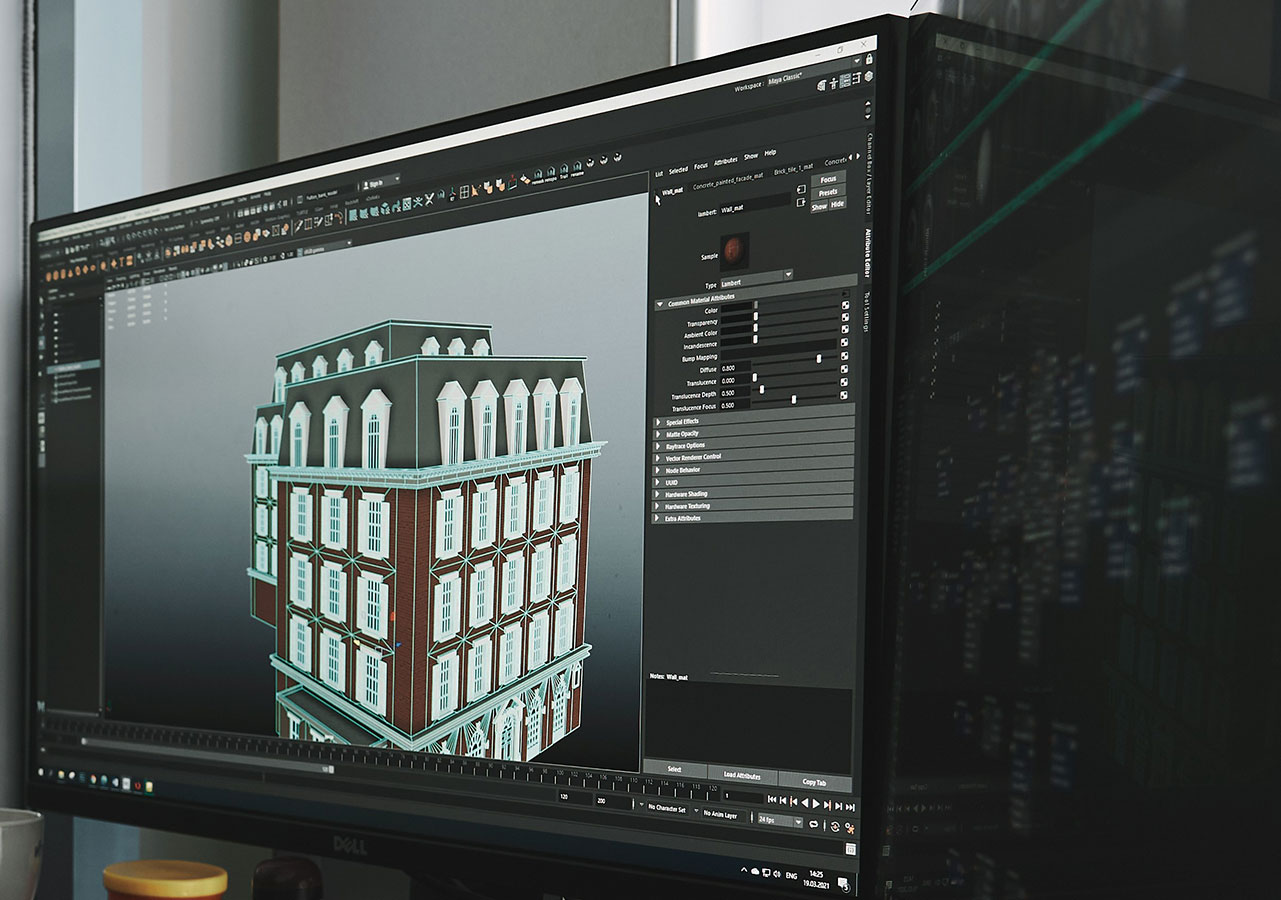The height and width of the screenshot is (900, 1281).
Task: Open the Help menu in Attribute Editor
Action: pos(770,153)
